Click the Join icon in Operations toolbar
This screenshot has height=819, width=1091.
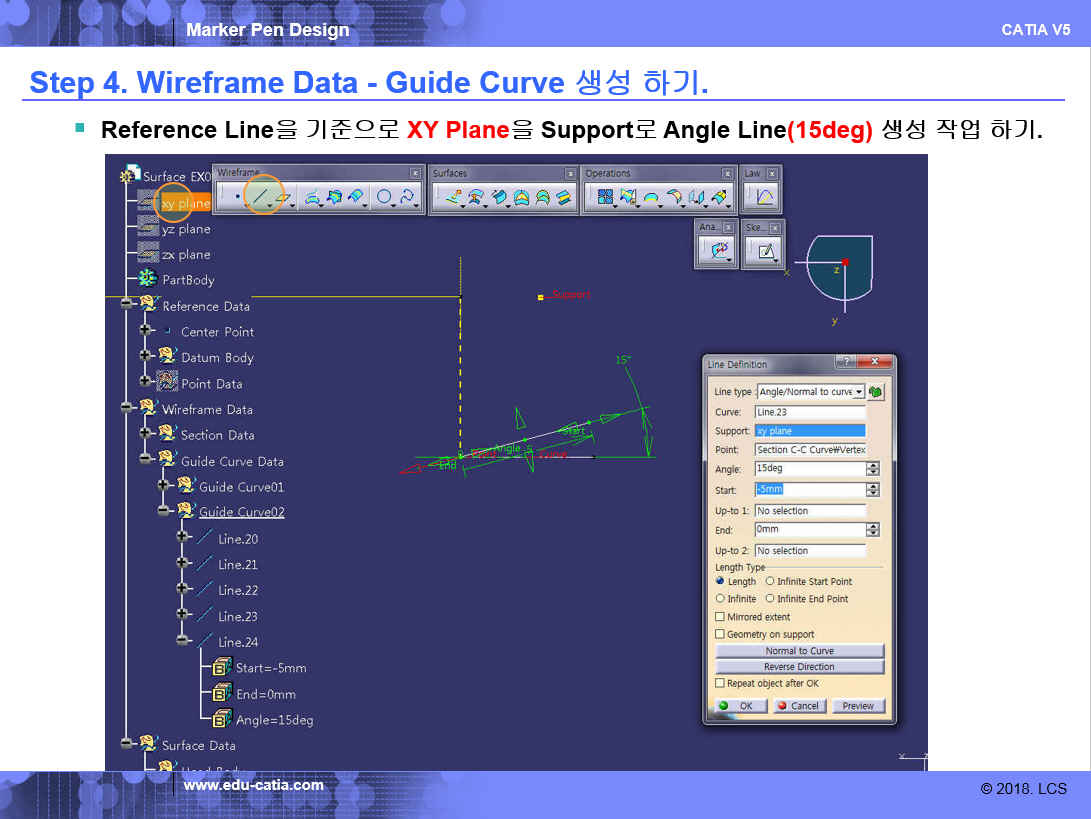[x=604, y=198]
